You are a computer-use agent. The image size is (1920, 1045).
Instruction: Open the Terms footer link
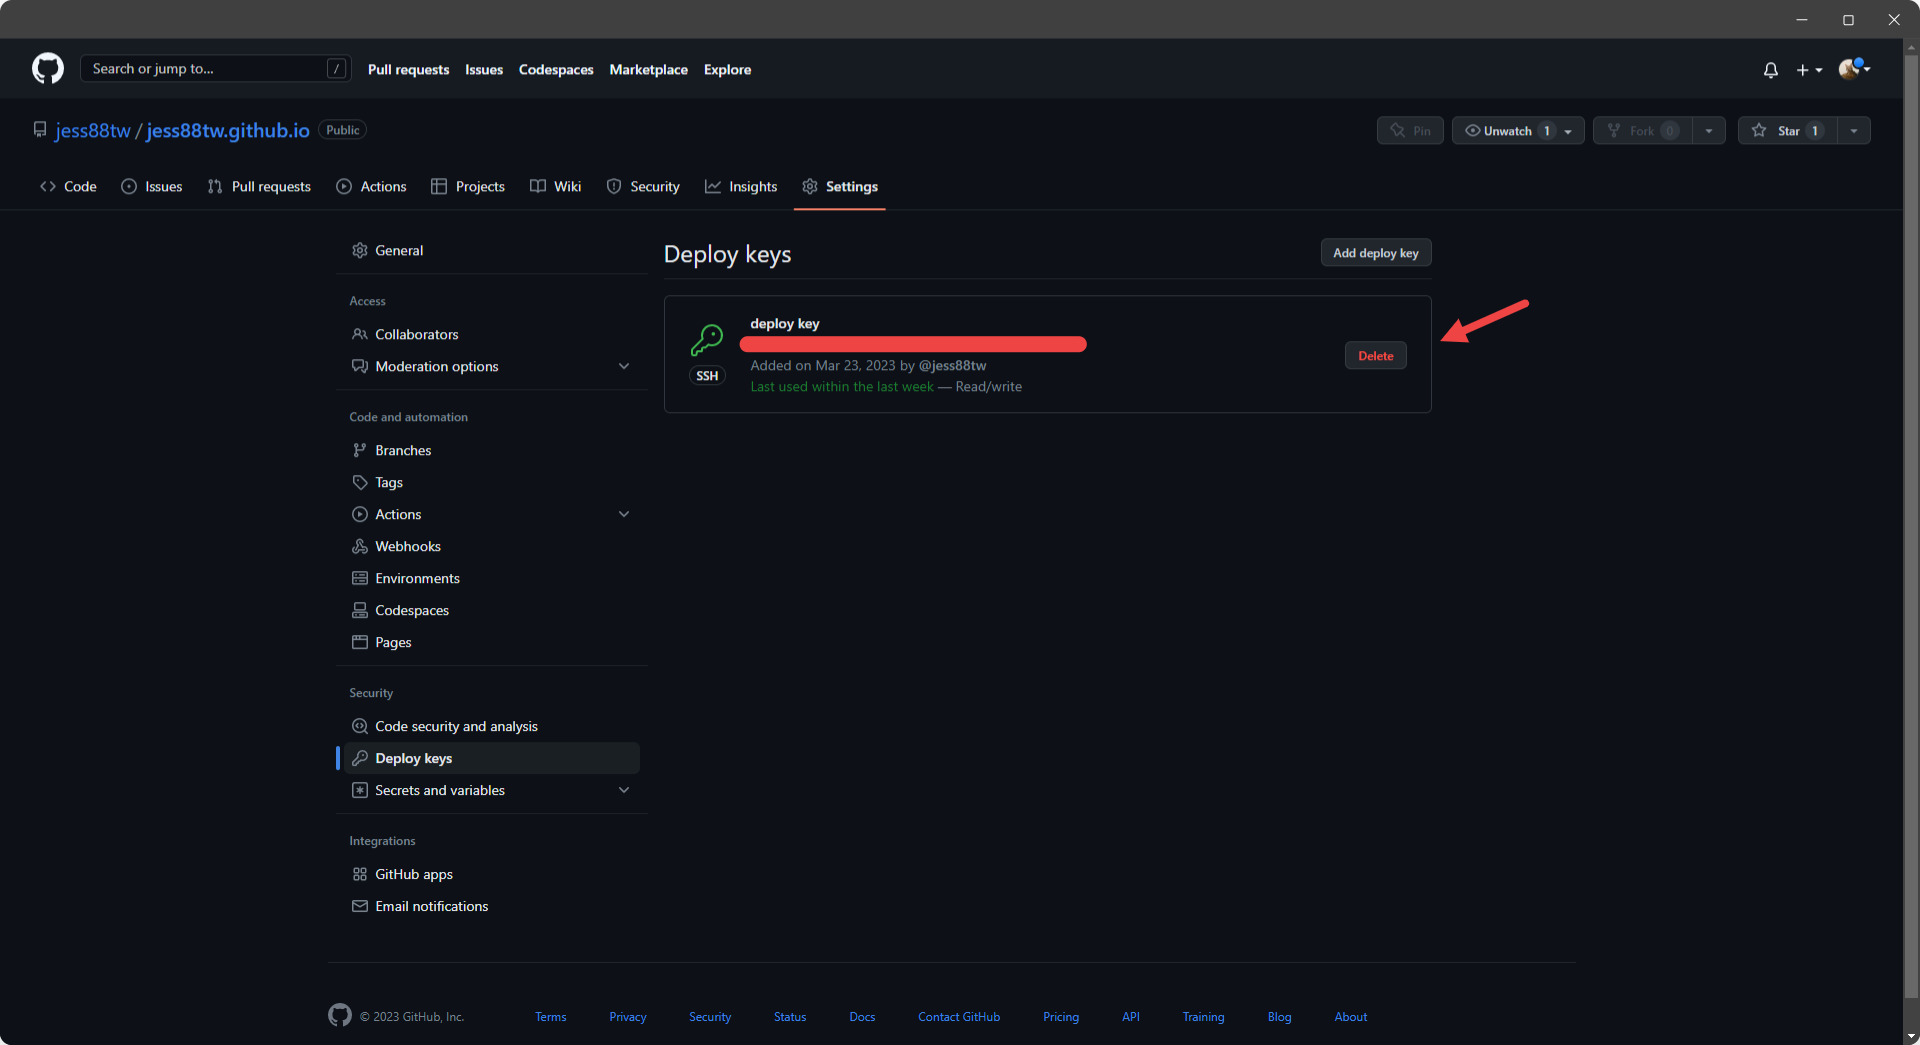click(551, 1017)
